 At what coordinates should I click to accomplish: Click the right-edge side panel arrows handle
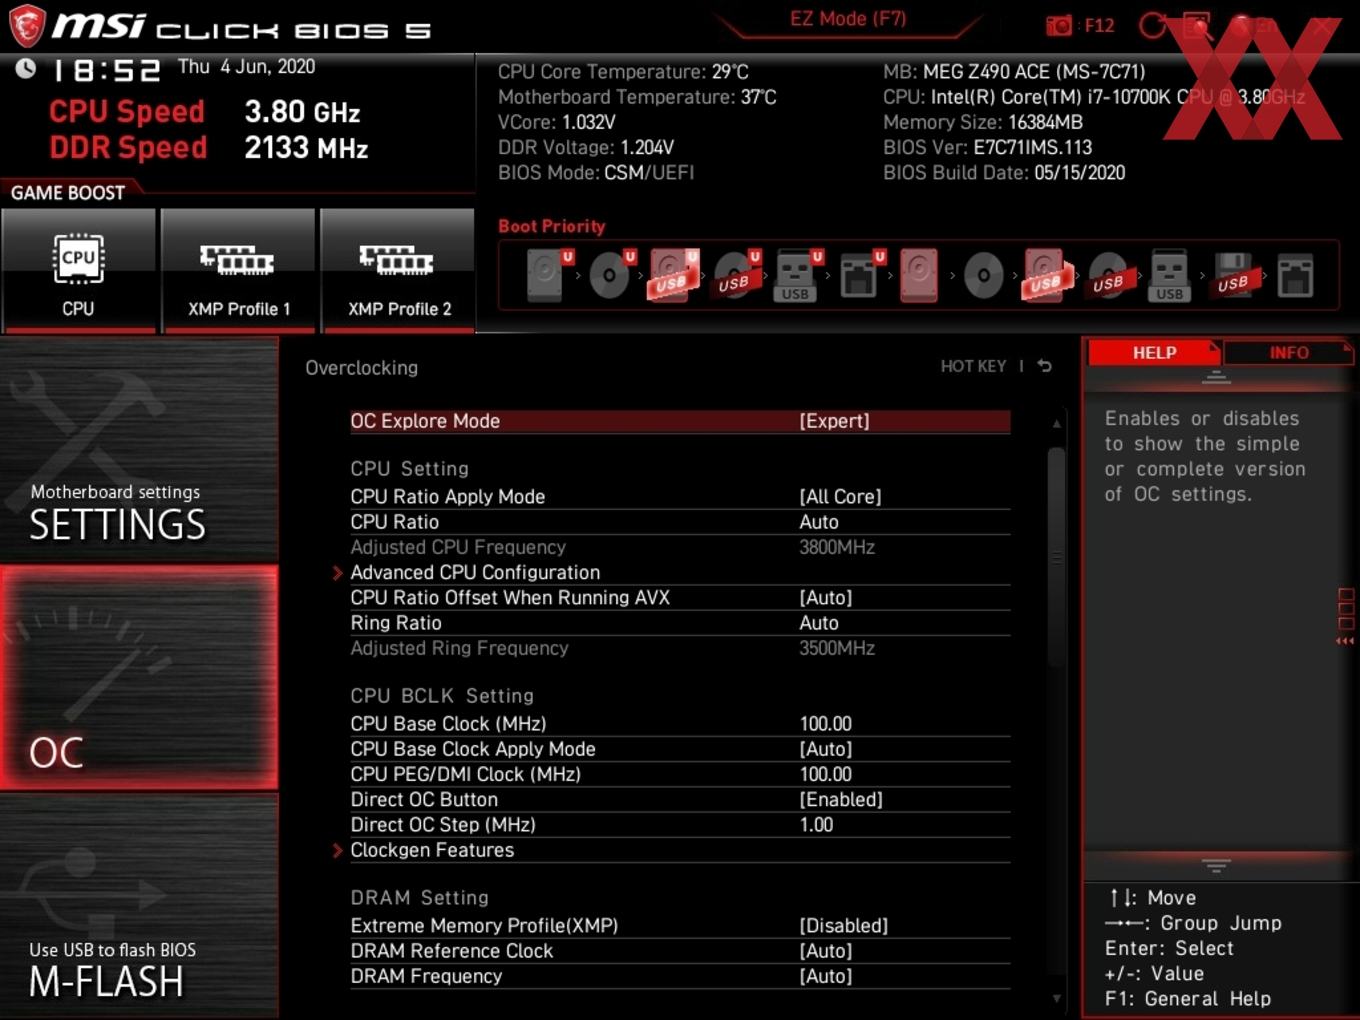1345,617
